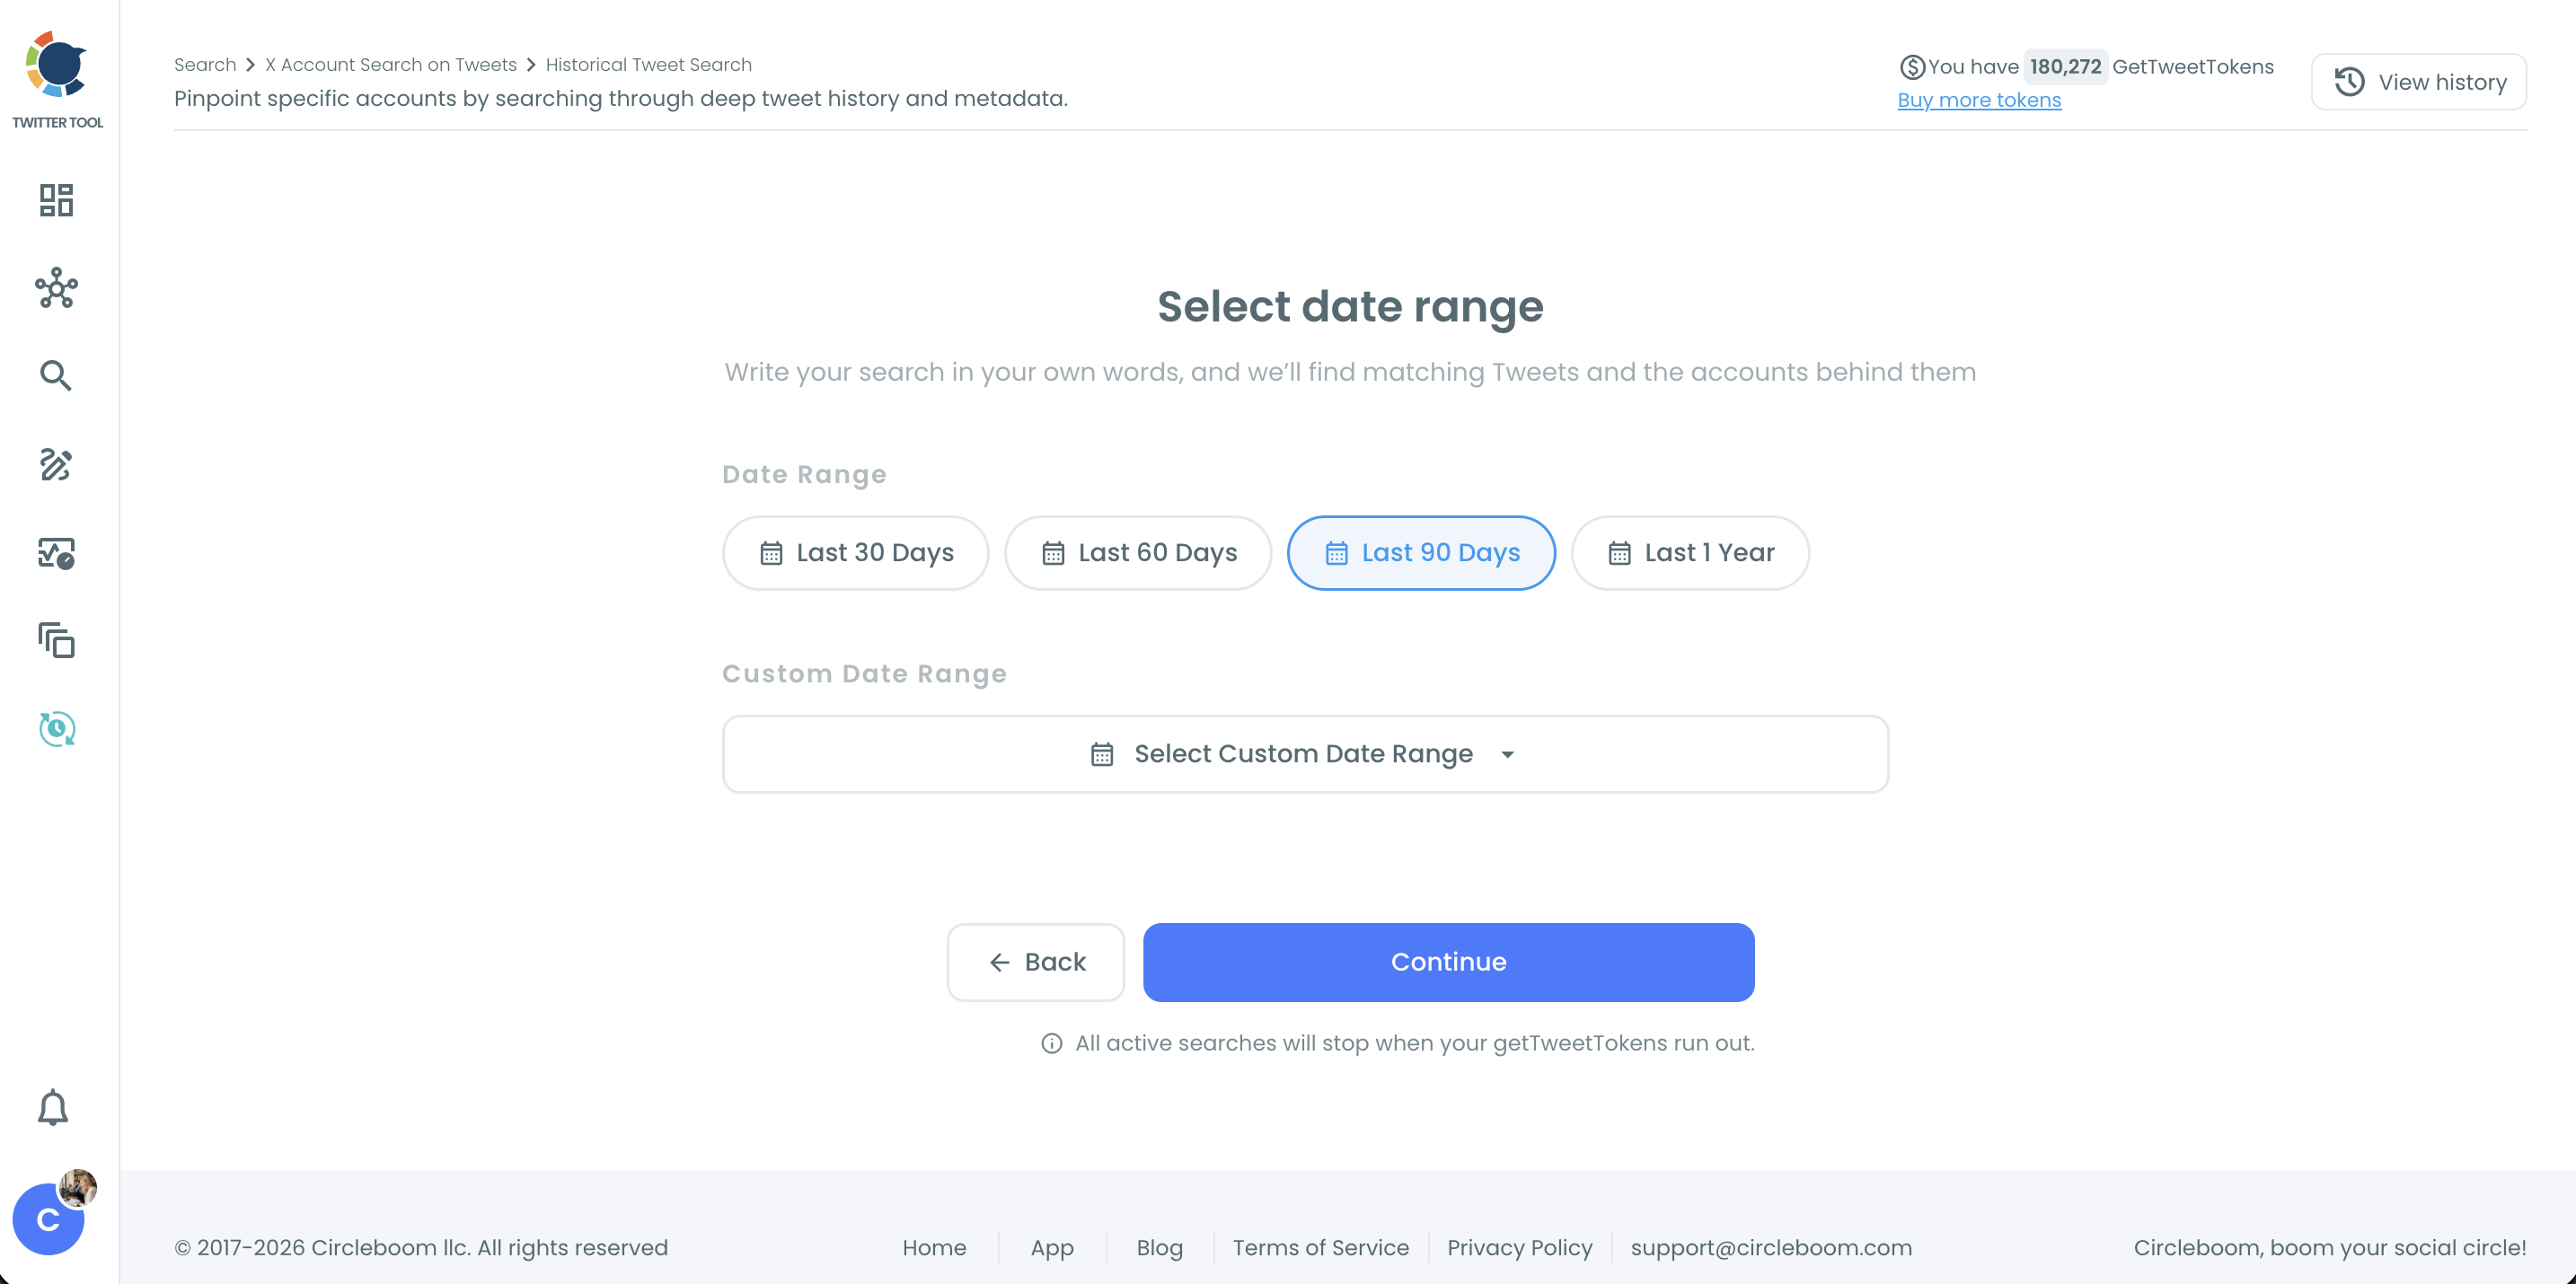The image size is (2576, 1284).
Task: Open the Home footer link
Action: tap(934, 1248)
